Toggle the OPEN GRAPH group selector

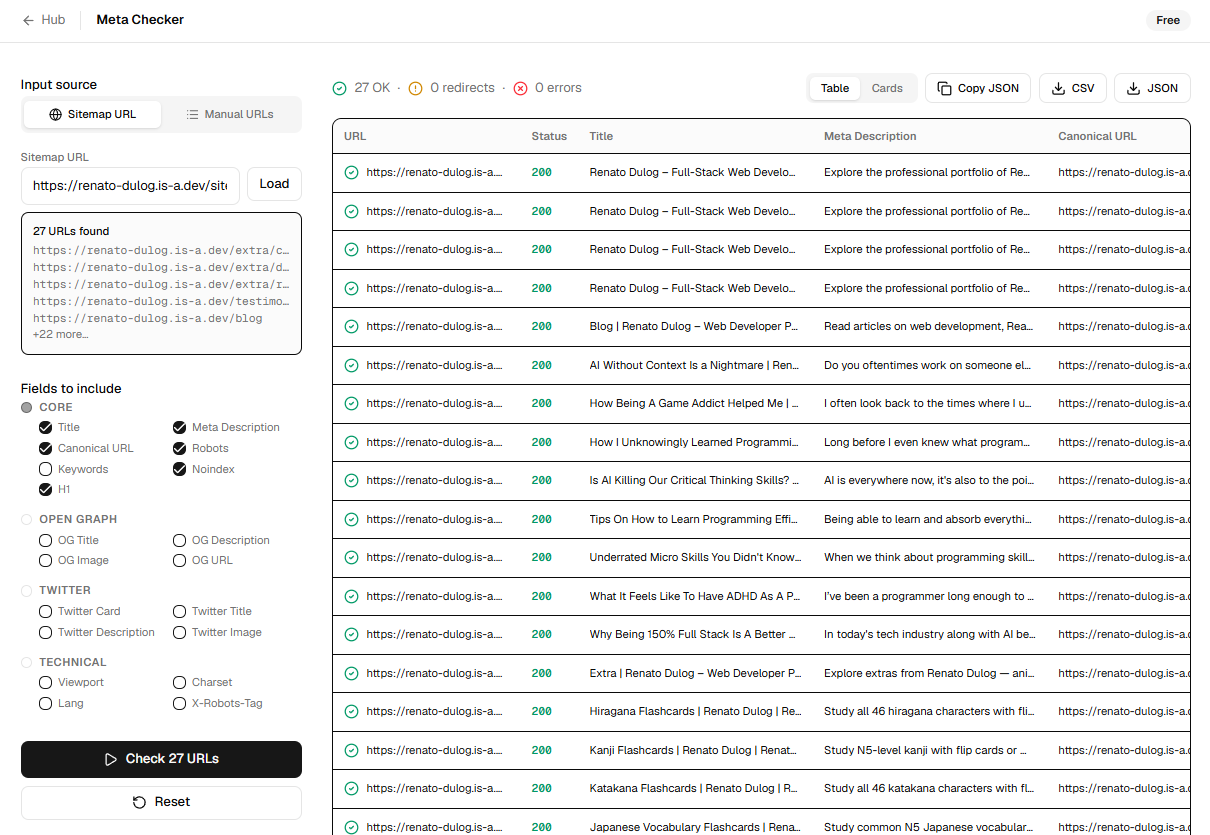[x=27, y=519]
